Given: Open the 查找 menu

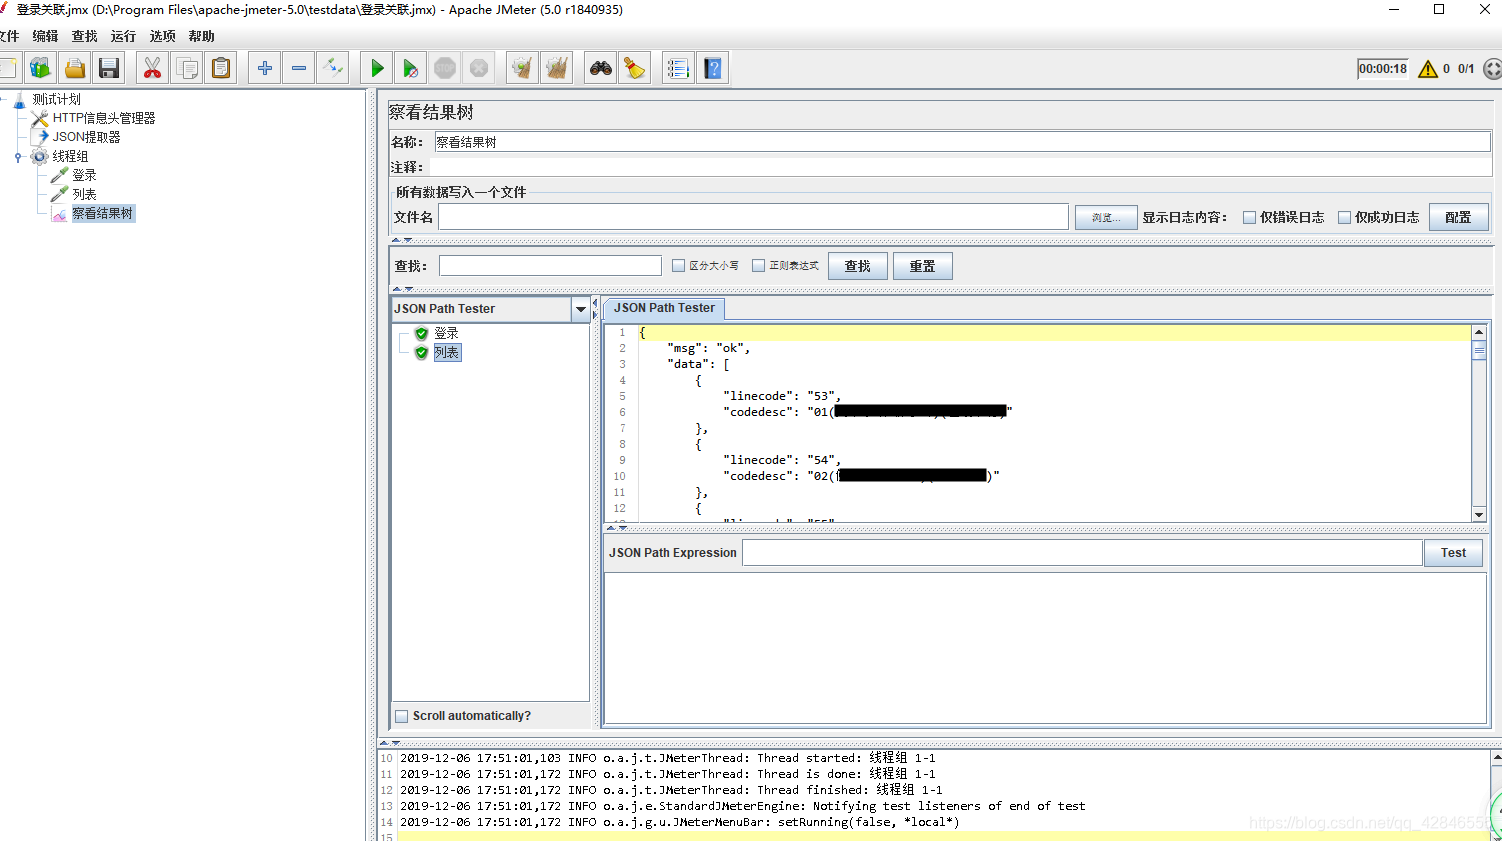Looking at the screenshot, I should pos(84,36).
